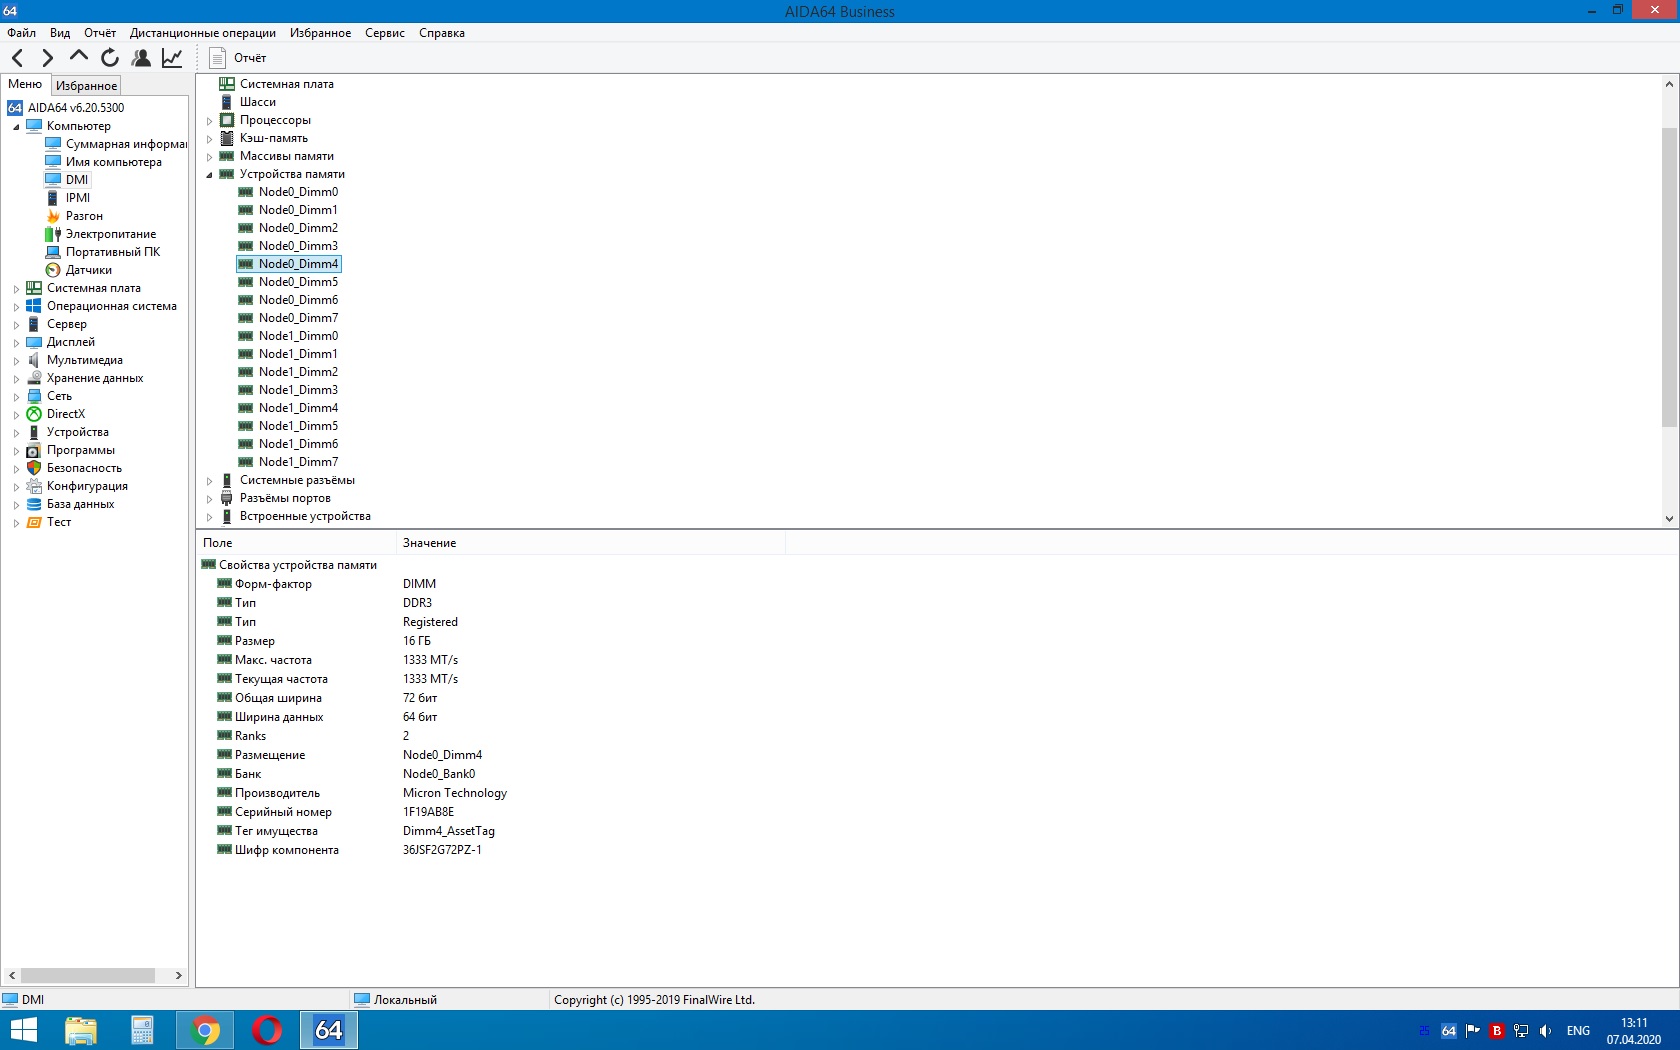1680x1050 pixels.
Task: Click the Refresh icon in toolbar
Action: point(110,58)
